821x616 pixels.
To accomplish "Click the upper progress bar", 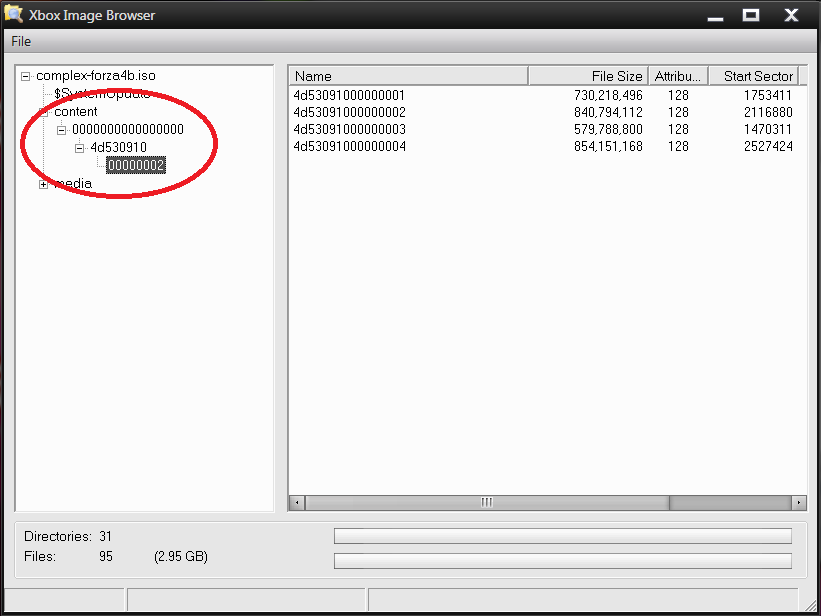I will (563, 536).
